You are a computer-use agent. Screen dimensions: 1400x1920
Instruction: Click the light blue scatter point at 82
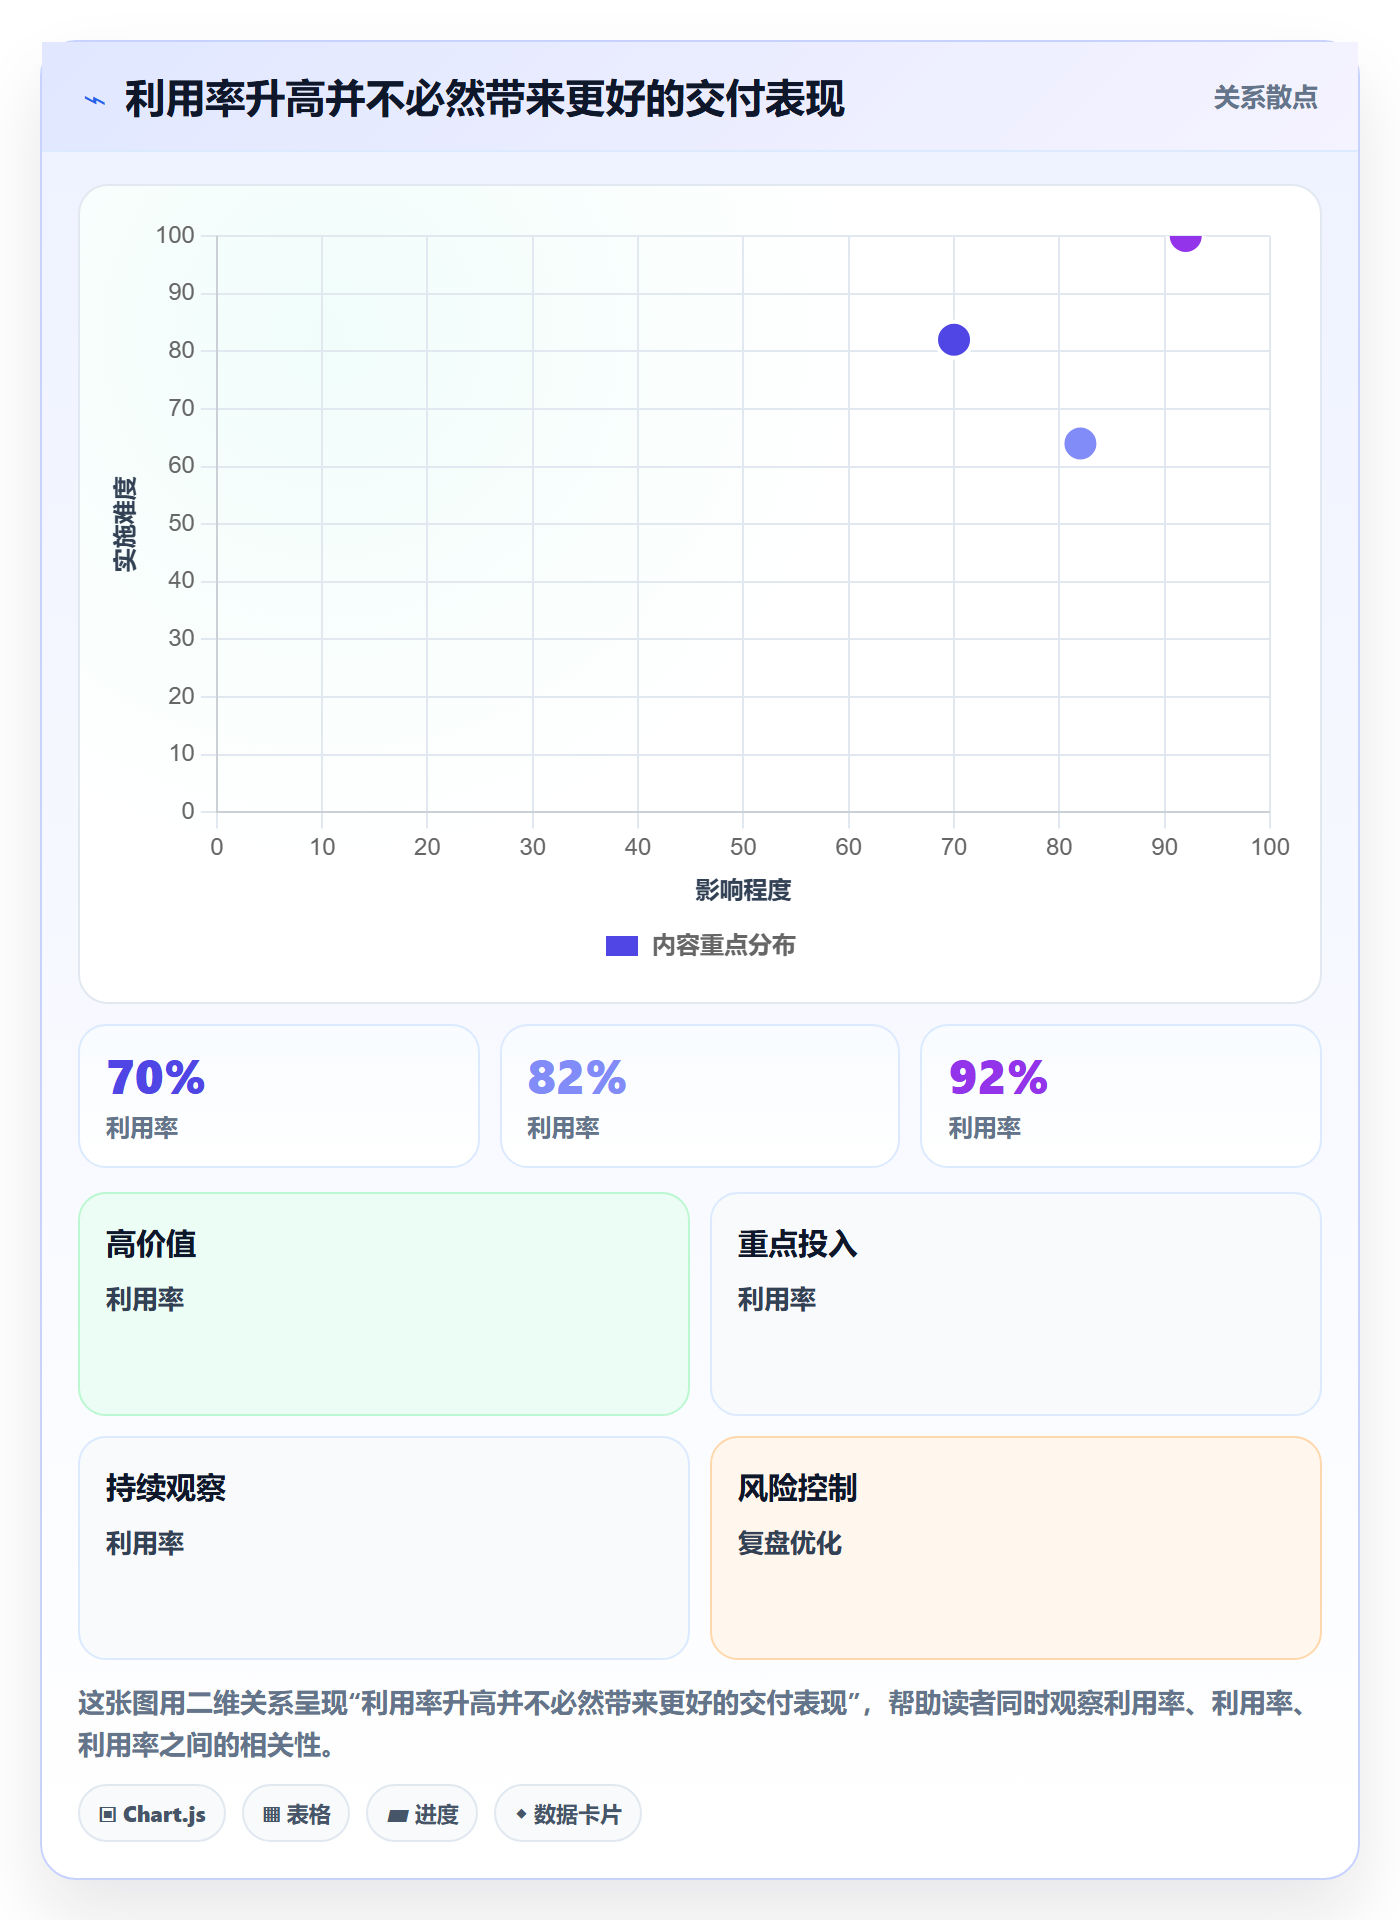(x=1080, y=443)
